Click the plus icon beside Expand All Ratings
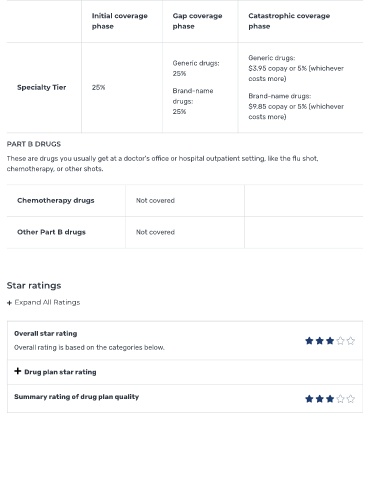Screen dimensions: 370x480 [9, 303]
